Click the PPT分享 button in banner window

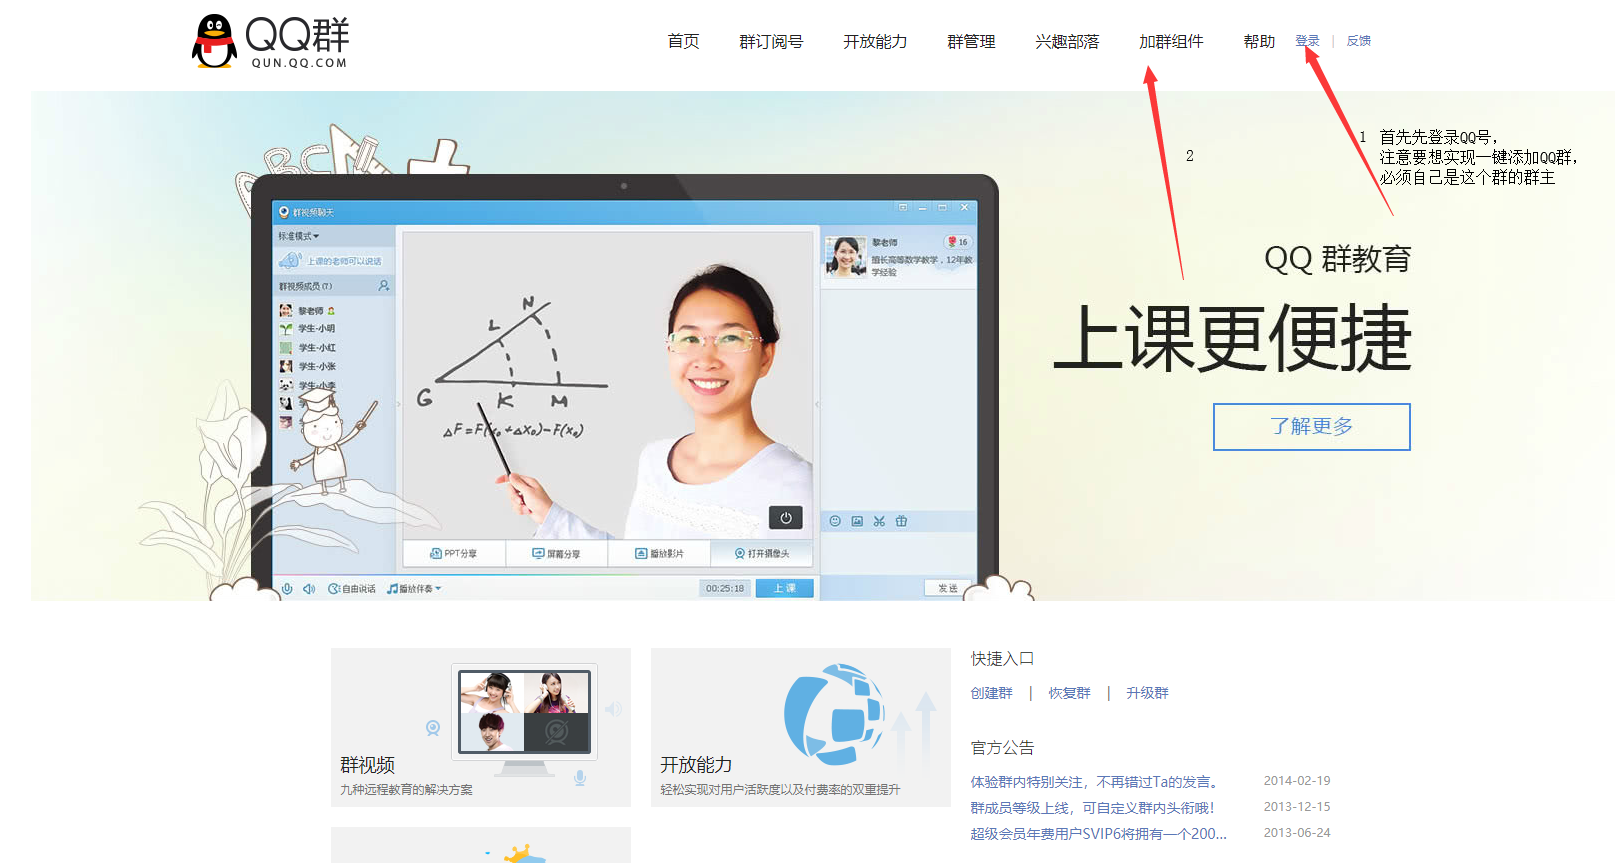click(x=453, y=553)
